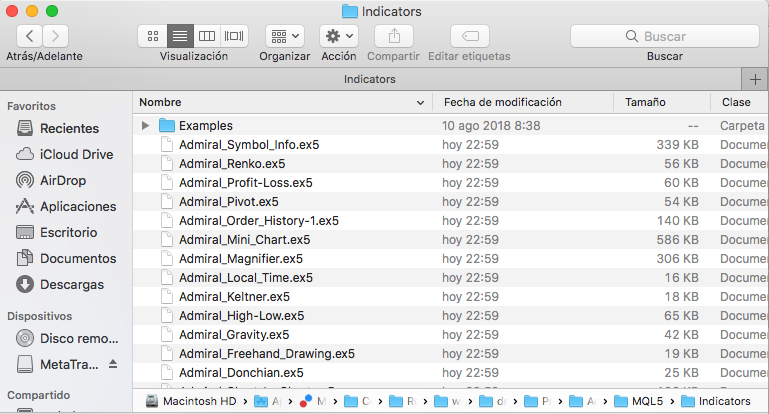769x414 pixels.
Task: Click MQL5 folder in the path bar
Action: pyautogui.click(x=639, y=401)
